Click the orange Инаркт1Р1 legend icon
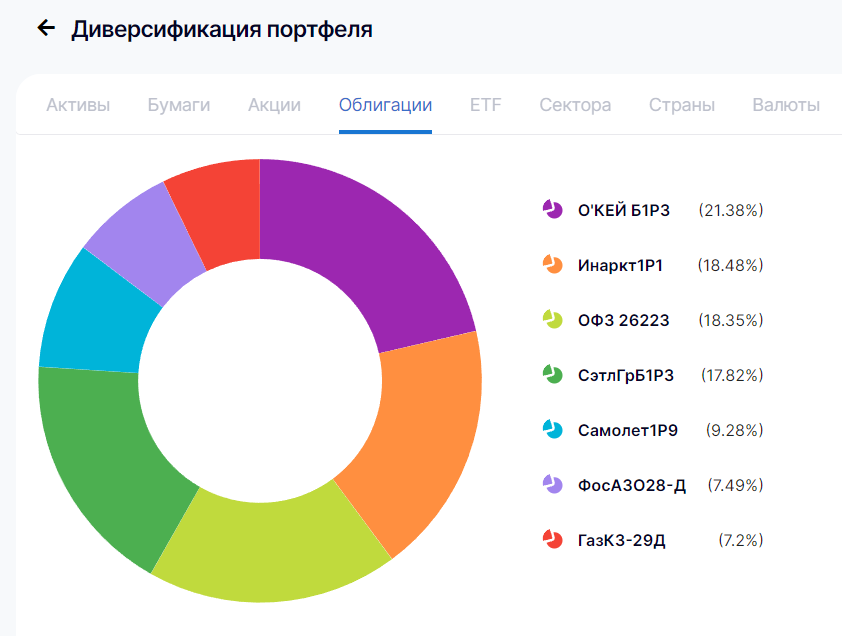The width and height of the screenshot is (842, 636). (553, 264)
